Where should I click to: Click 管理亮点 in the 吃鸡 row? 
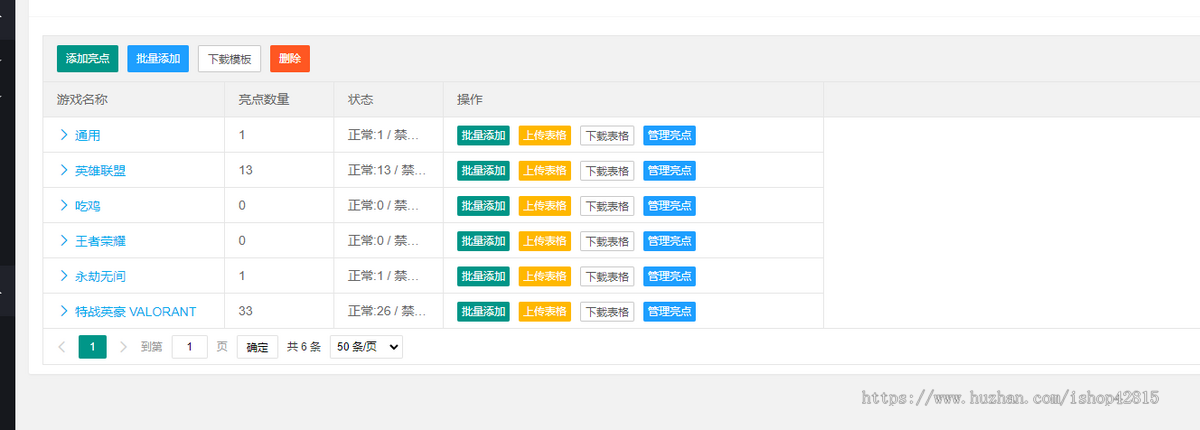coord(669,205)
